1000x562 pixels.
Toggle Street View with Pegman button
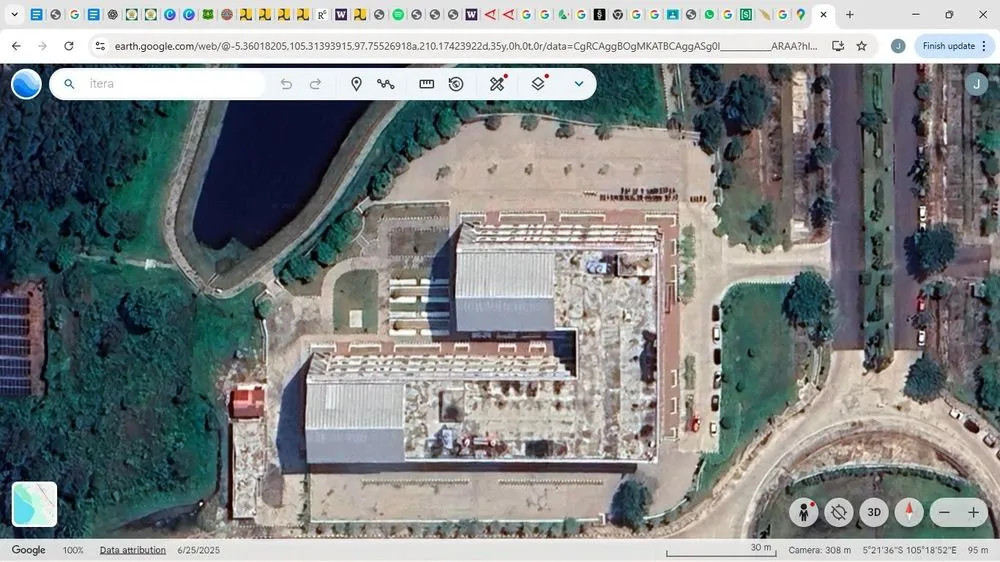(x=803, y=512)
